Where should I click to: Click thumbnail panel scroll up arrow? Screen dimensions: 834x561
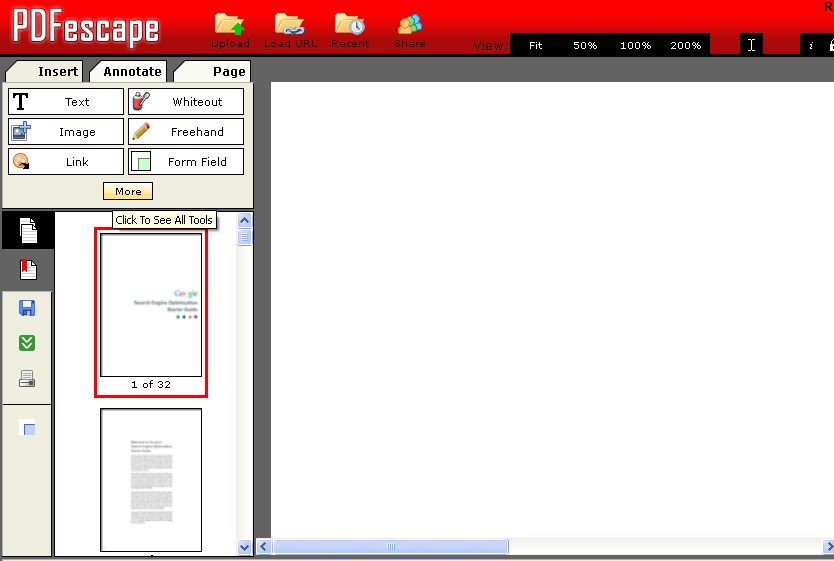(x=245, y=220)
